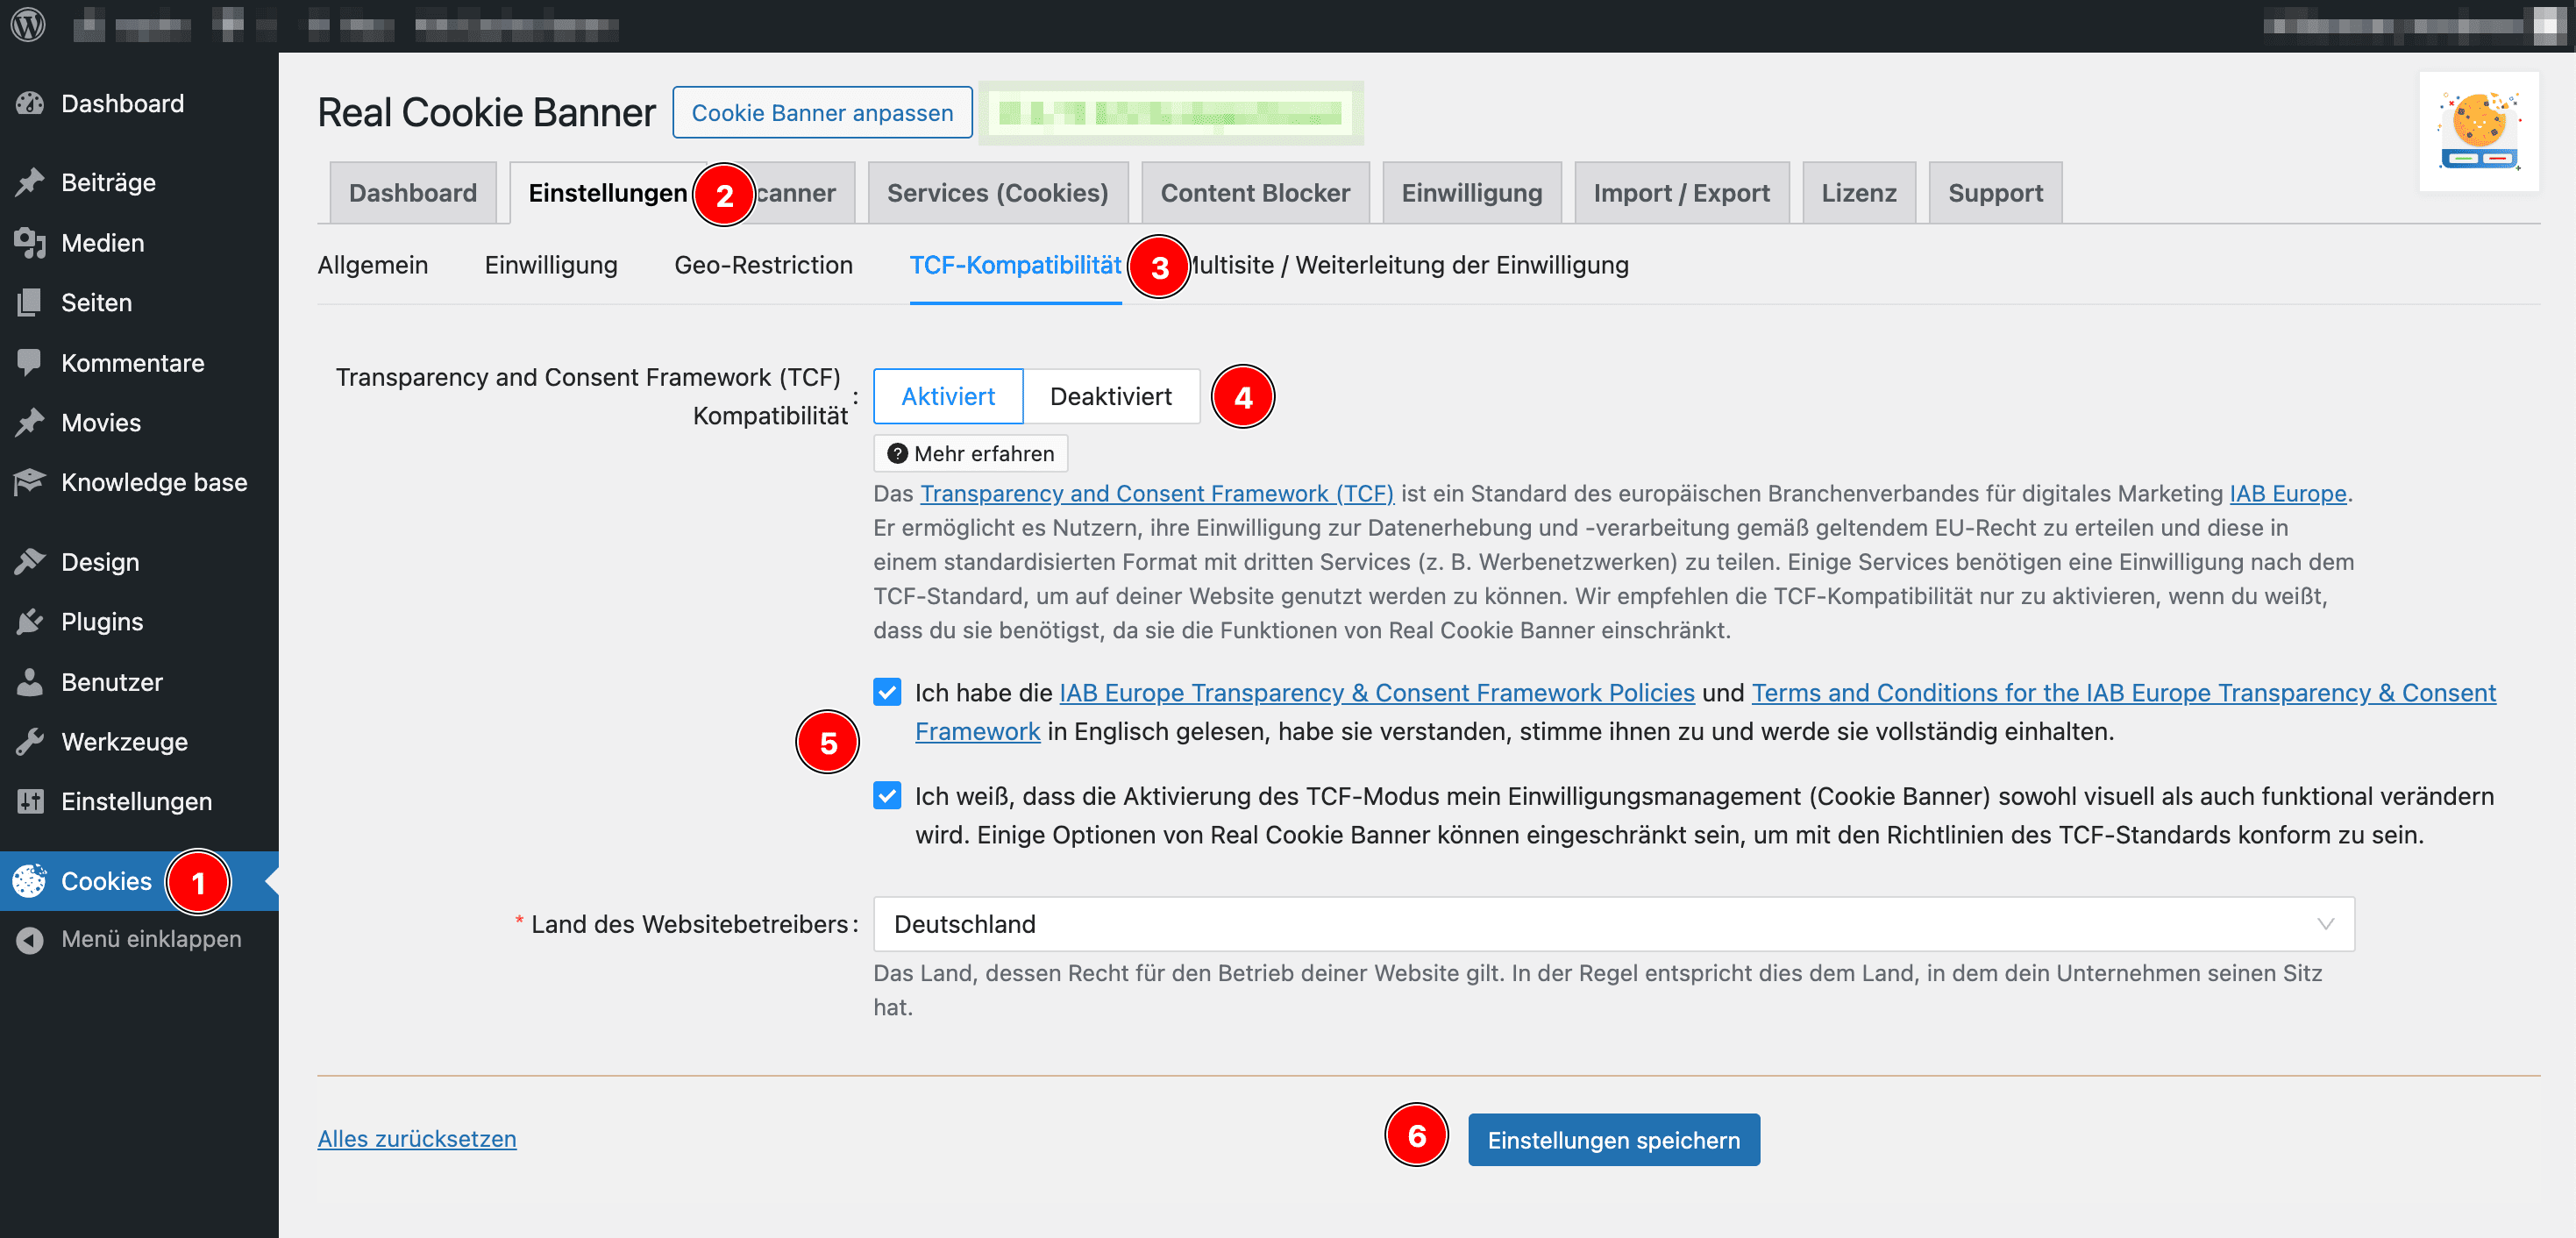Switch to Services (Cookies) tab
The image size is (2576, 1238).
pyautogui.click(x=997, y=193)
